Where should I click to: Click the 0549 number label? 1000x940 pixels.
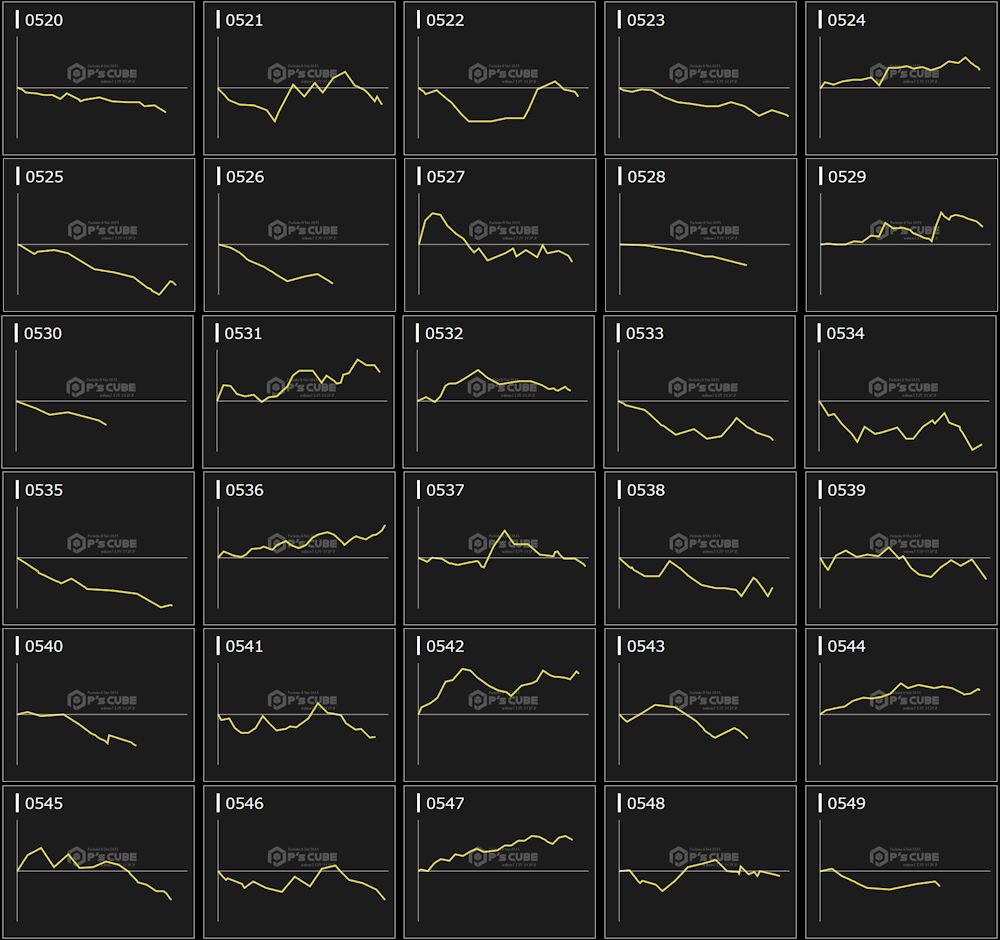(x=846, y=804)
